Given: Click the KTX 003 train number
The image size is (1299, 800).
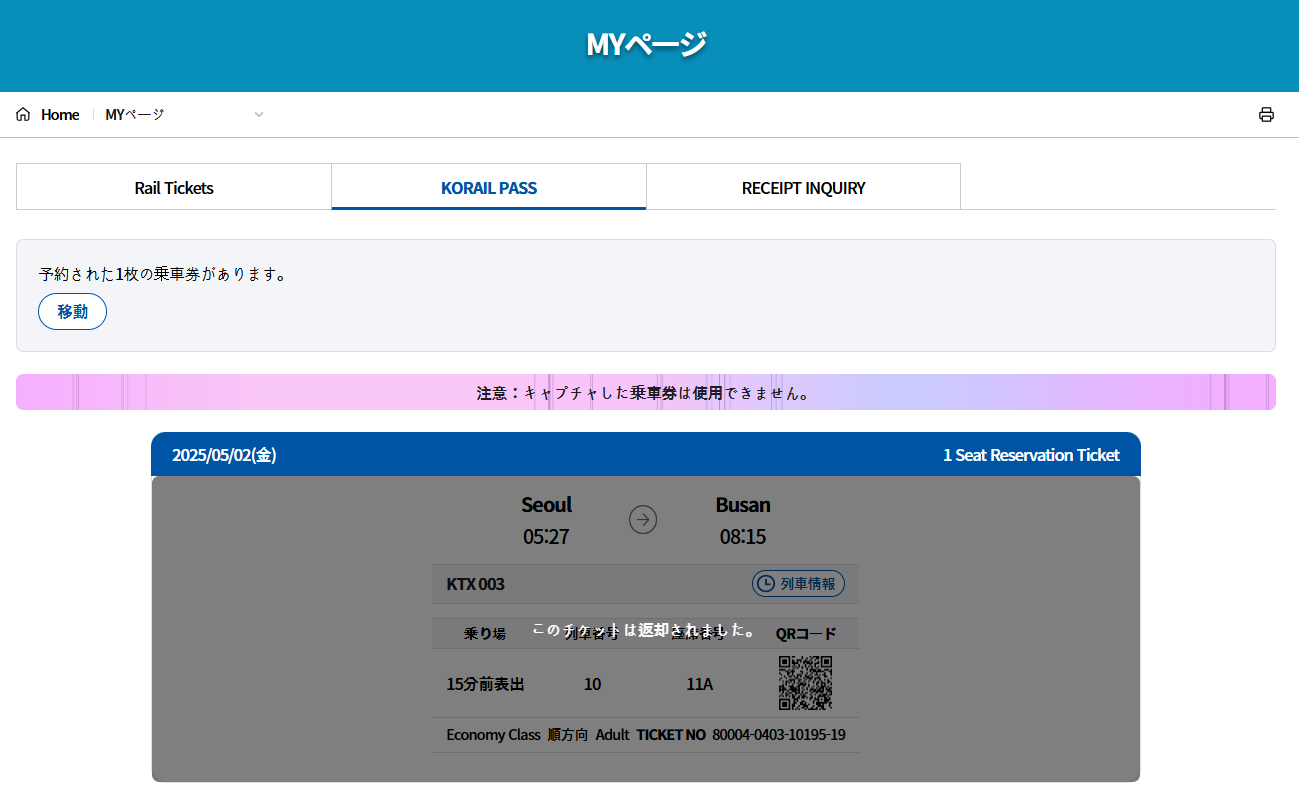Looking at the screenshot, I should pos(475,584).
